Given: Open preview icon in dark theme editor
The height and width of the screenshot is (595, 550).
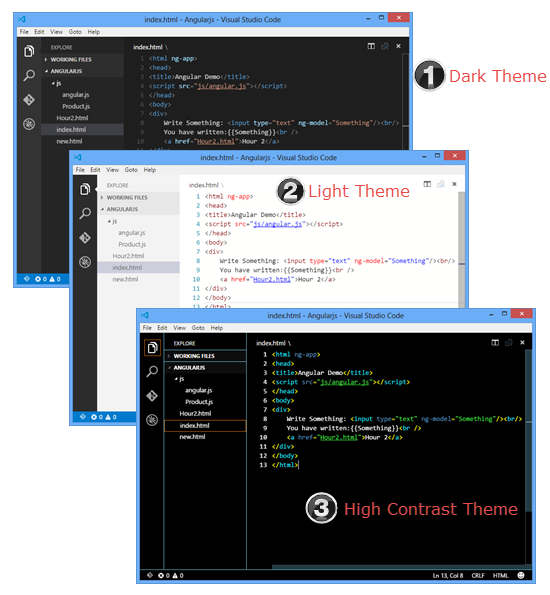Looking at the screenshot, I should (385, 46).
